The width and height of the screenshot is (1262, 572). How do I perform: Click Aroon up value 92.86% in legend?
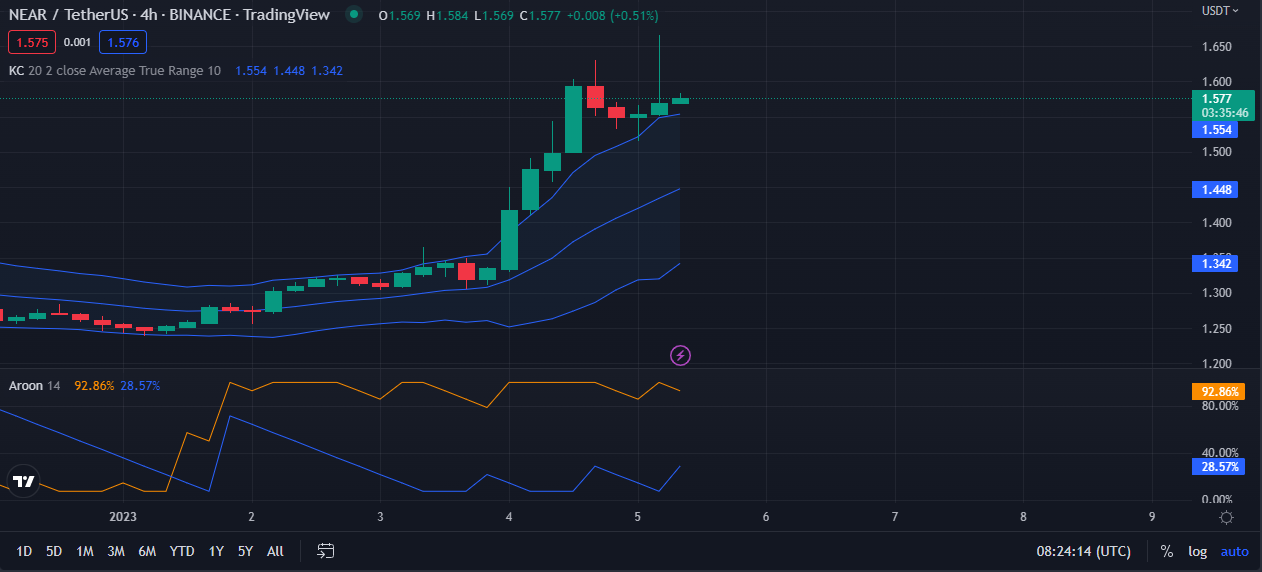[x=93, y=385]
